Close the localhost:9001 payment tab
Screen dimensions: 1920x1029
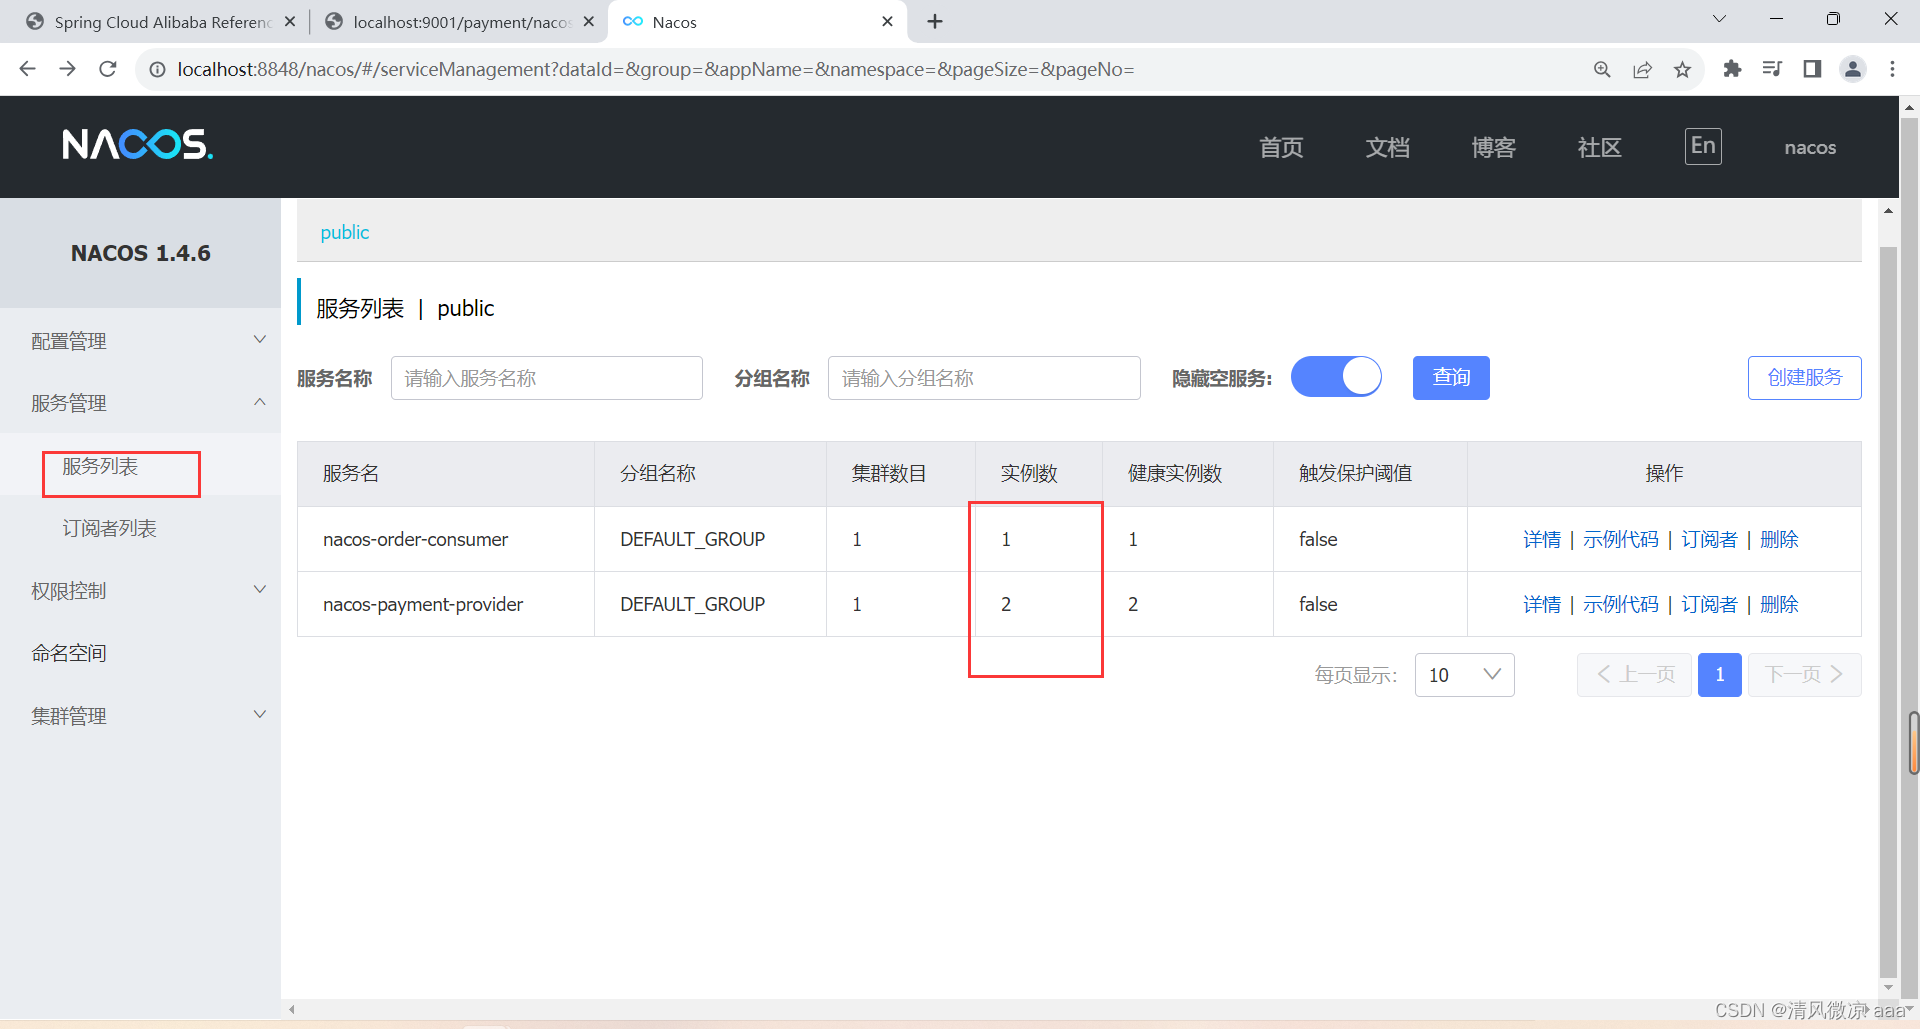point(588,21)
